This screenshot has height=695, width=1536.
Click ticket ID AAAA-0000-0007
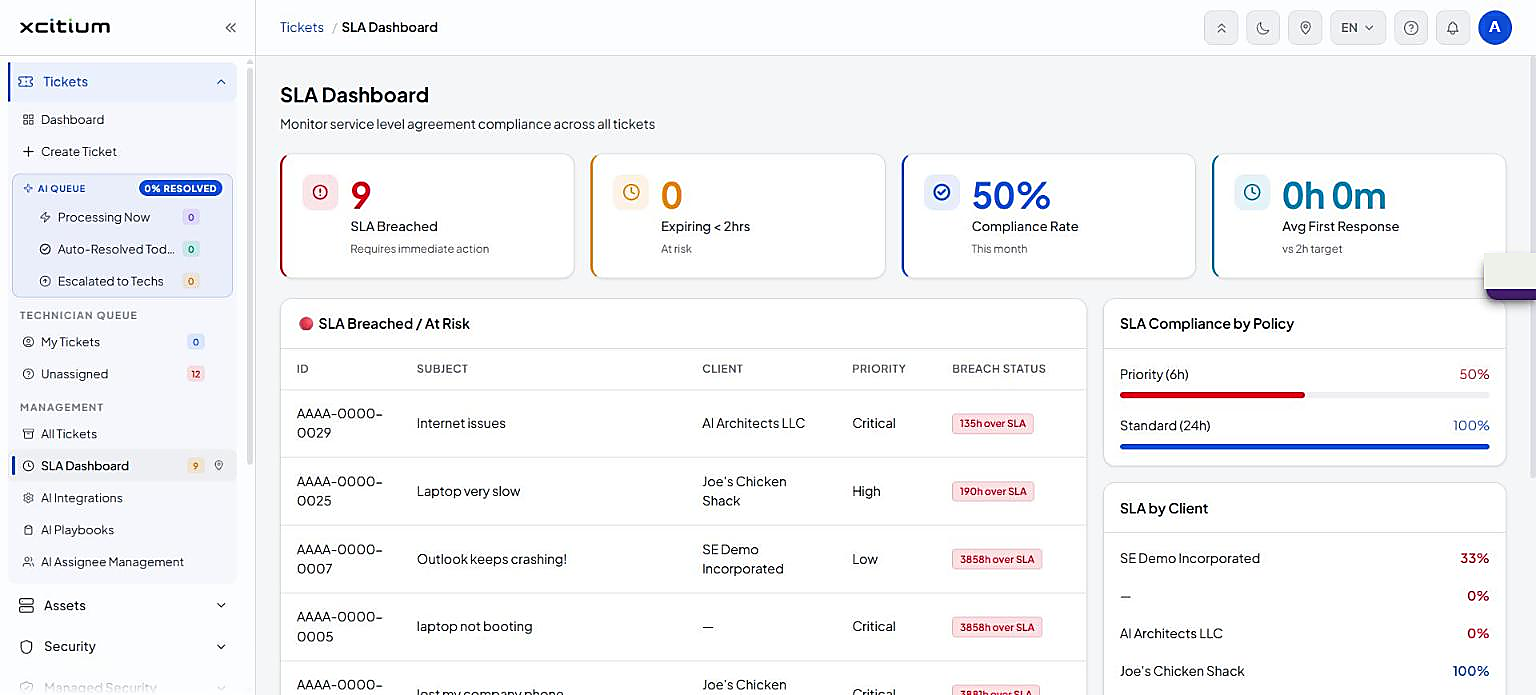(x=340, y=559)
